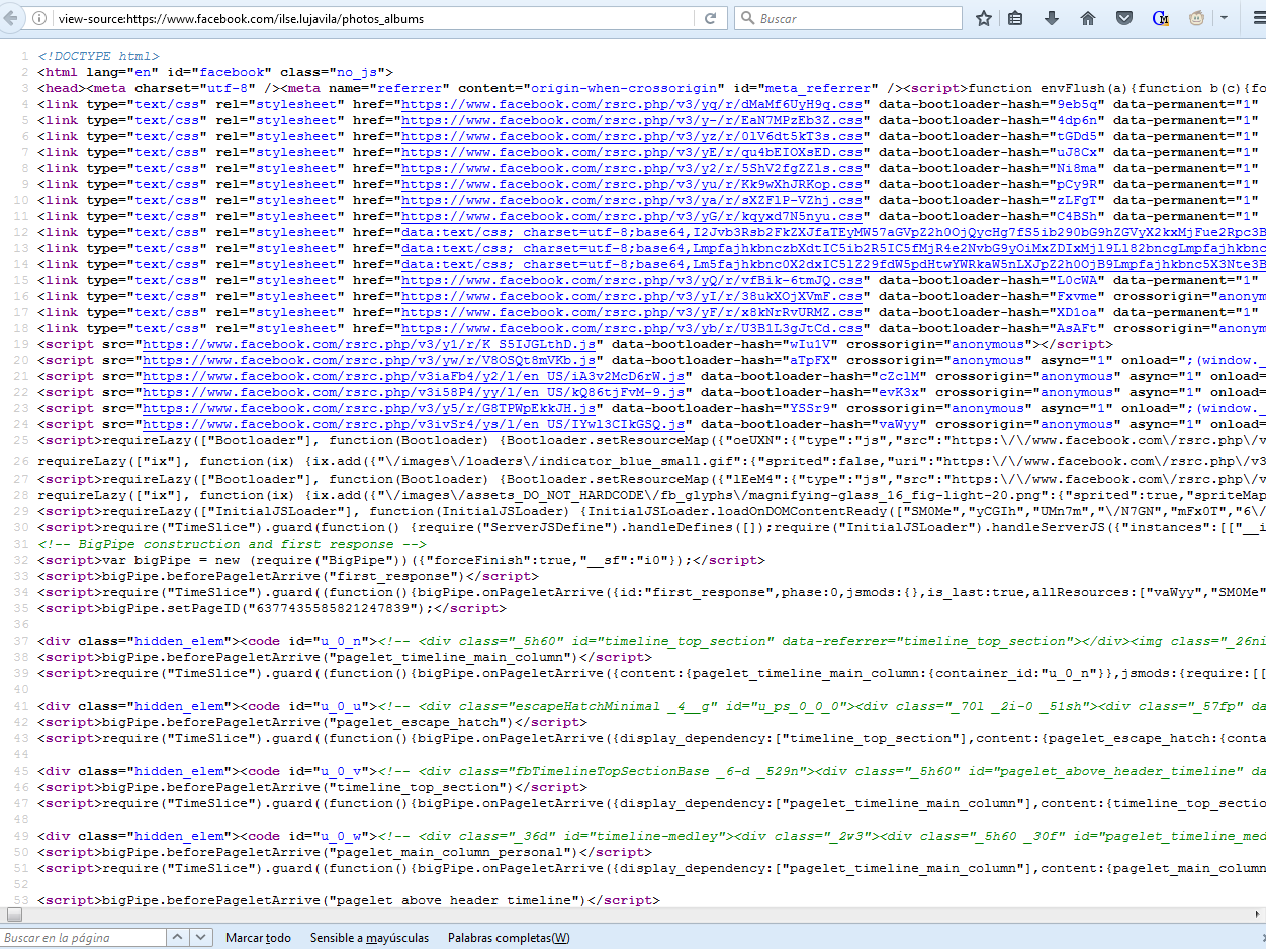
Task: Open the V8OSQt8mVKb.js script link
Action: coord(369,360)
